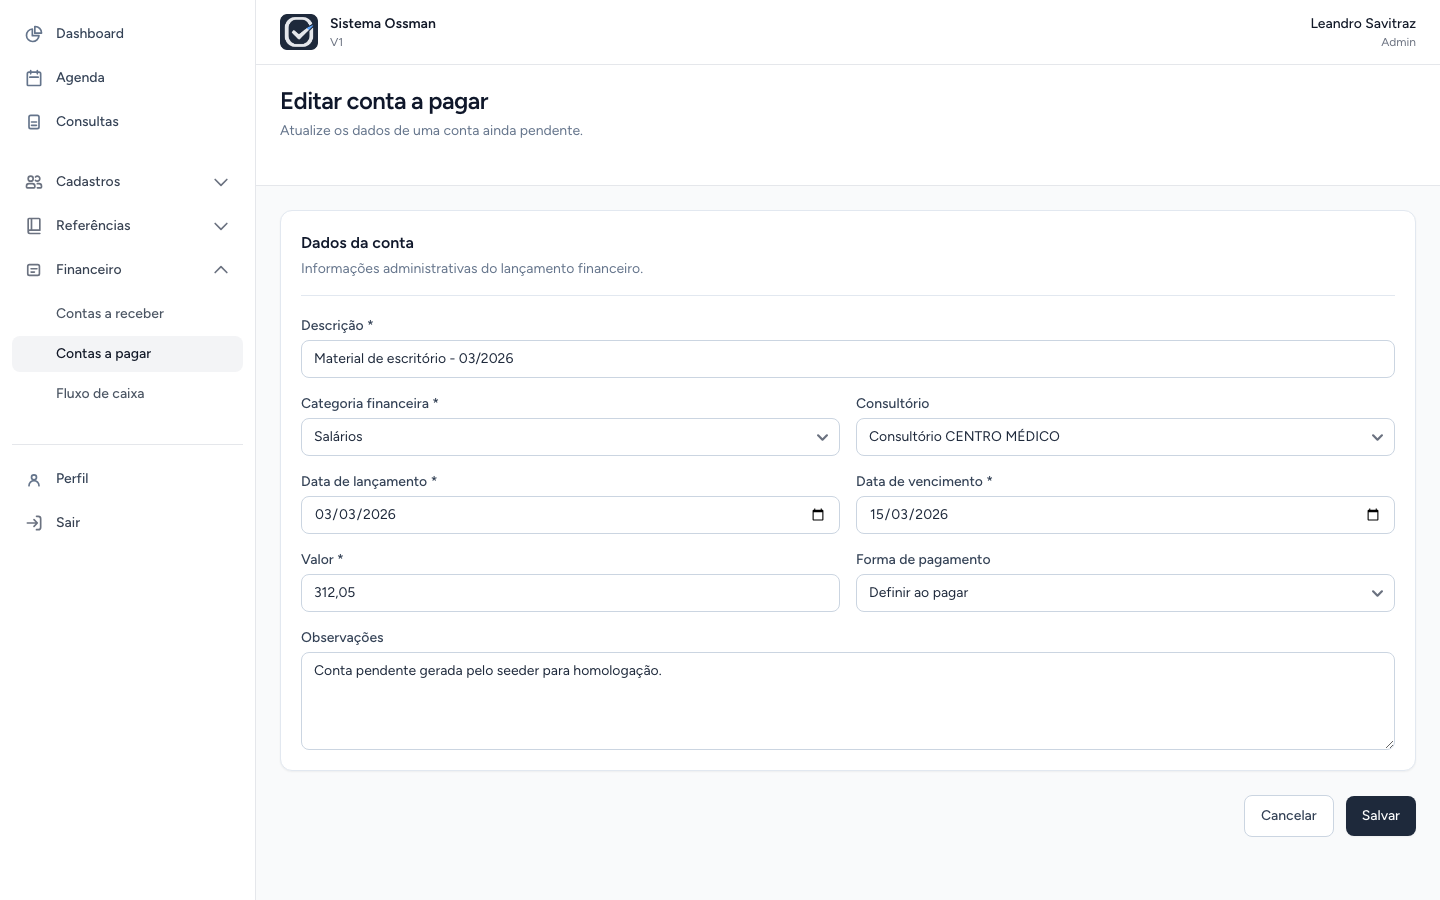Open the Categoria financeira dropdown
Viewport: 1440px width, 900px height.
570,437
